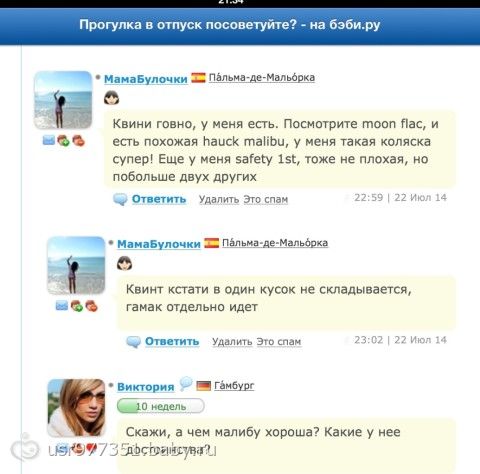Mark the 23:02 comment as Это спам
Viewport: 480px width, 474px height.
(x=279, y=342)
